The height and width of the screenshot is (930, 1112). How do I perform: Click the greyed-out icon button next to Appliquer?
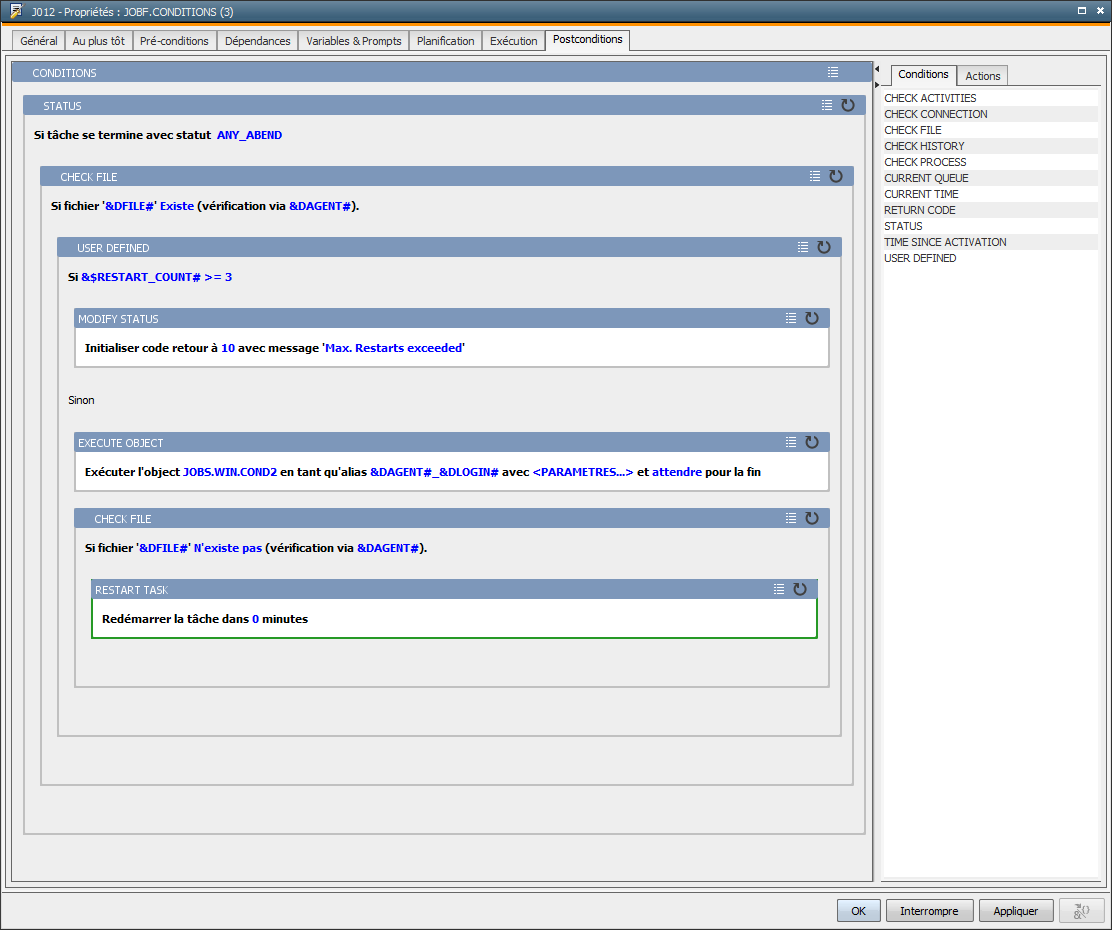click(x=1082, y=911)
